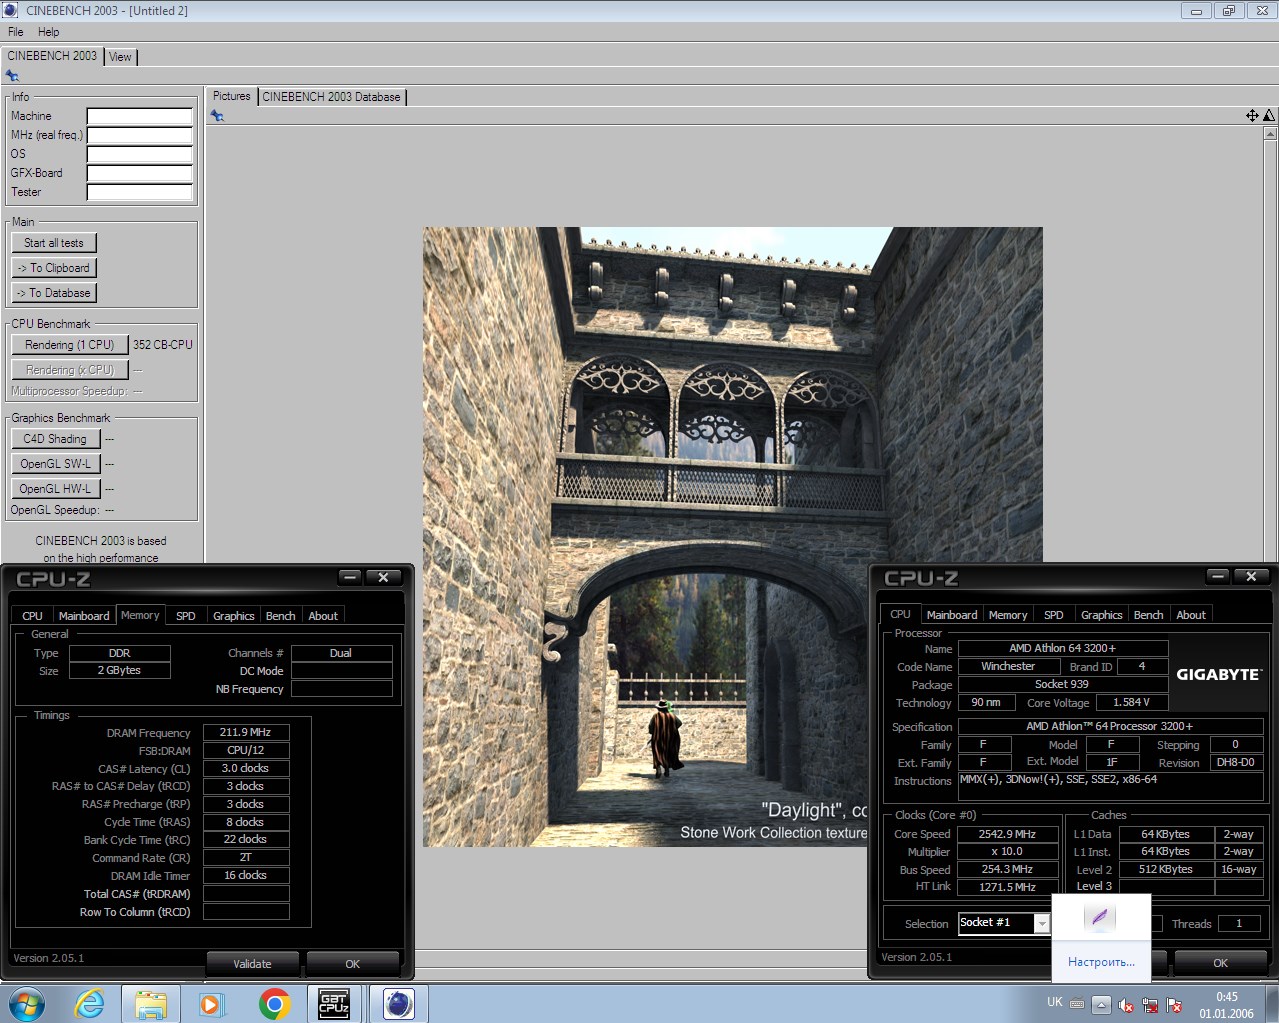
Task: Click the network tray icon
Action: tap(1150, 1004)
